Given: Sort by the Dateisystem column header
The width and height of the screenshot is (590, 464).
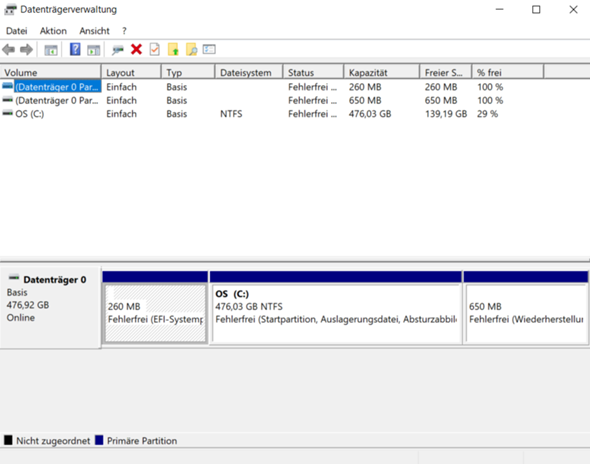Looking at the screenshot, I should 249,72.
